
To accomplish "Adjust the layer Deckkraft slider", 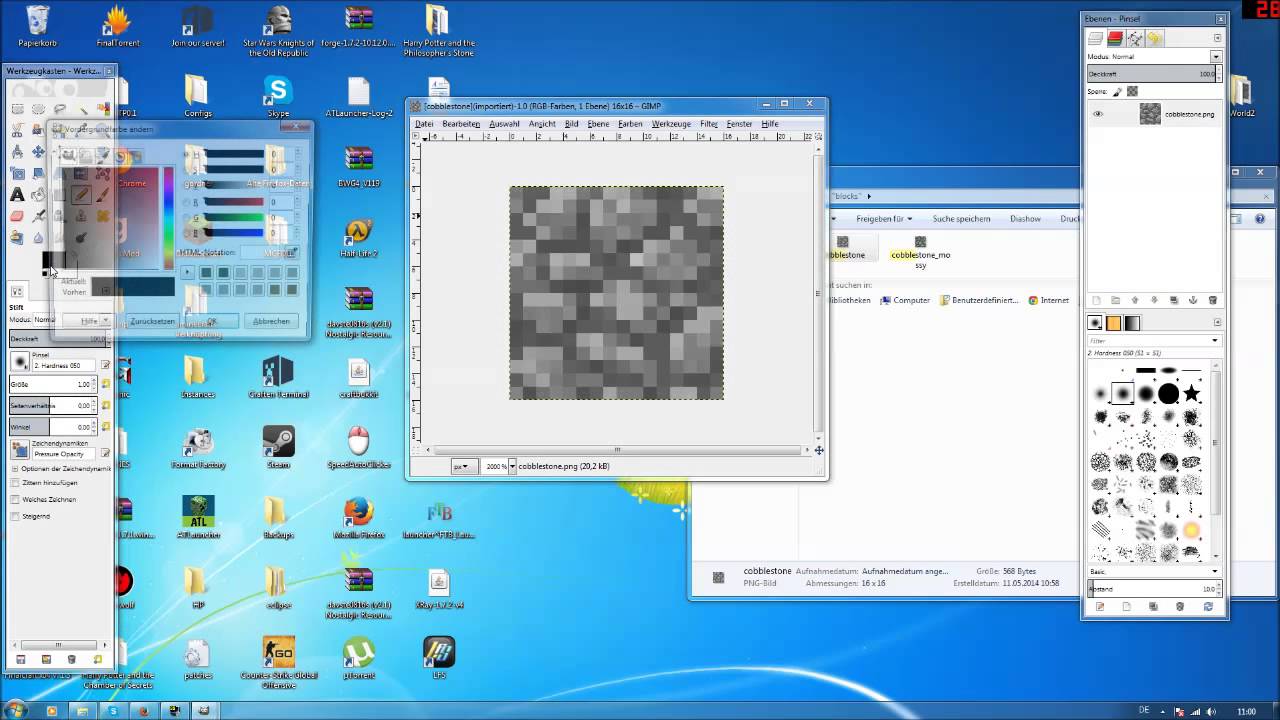I will click(1151, 74).
